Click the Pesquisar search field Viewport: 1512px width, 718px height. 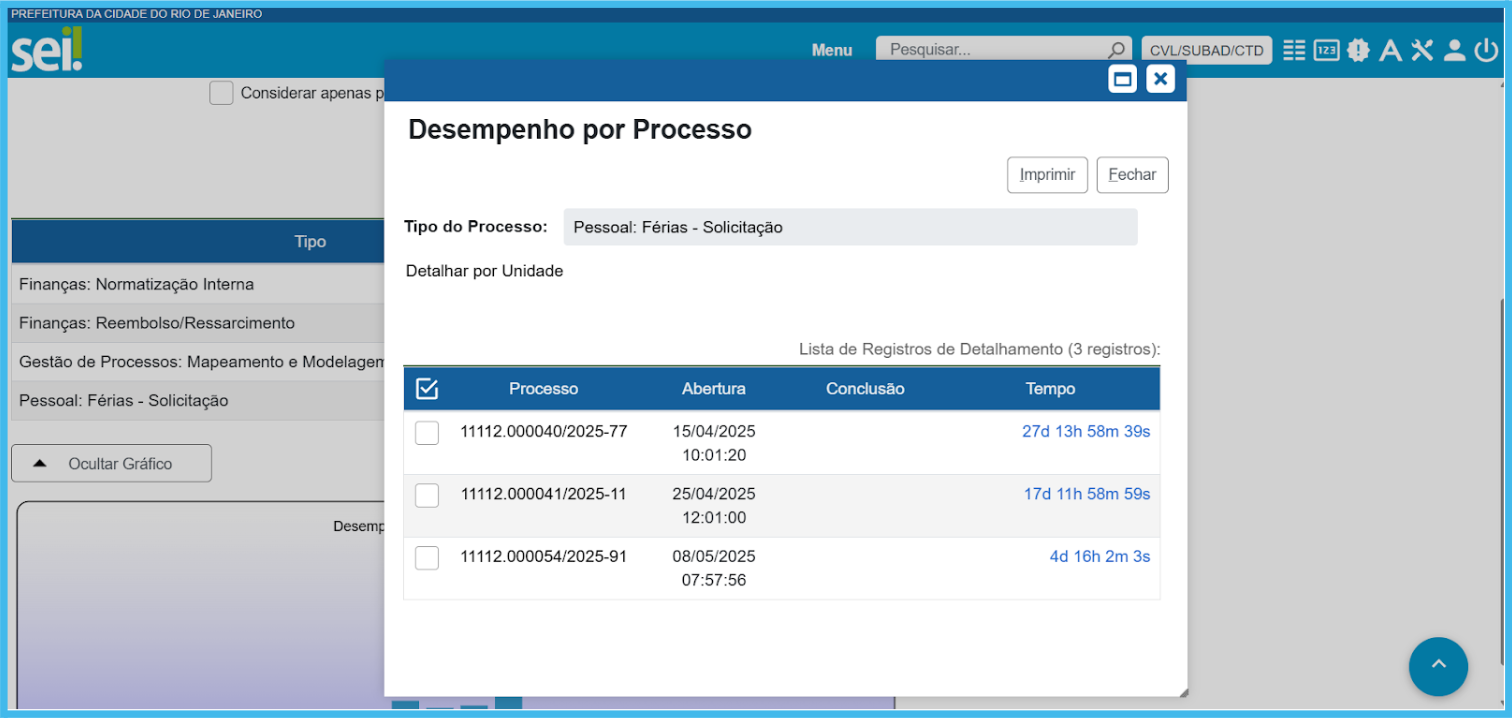click(x=990, y=50)
